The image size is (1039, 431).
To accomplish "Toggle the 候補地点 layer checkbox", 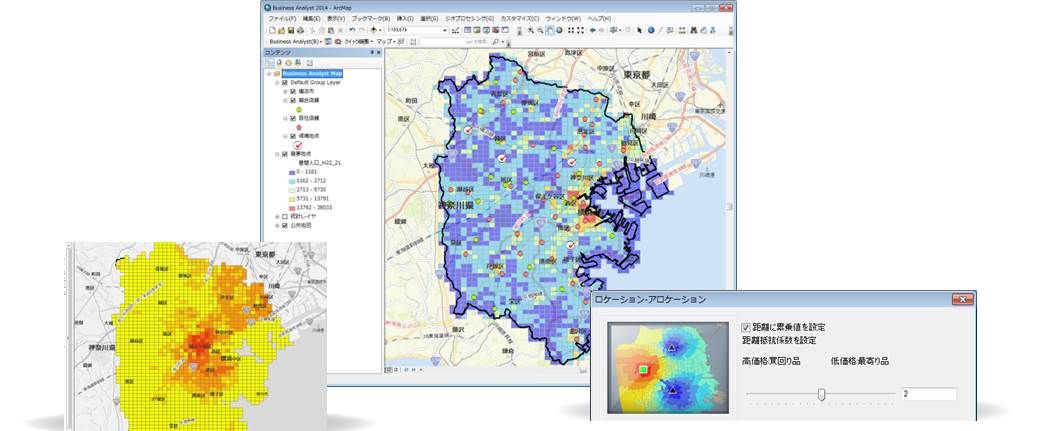I will [x=293, y=136].
